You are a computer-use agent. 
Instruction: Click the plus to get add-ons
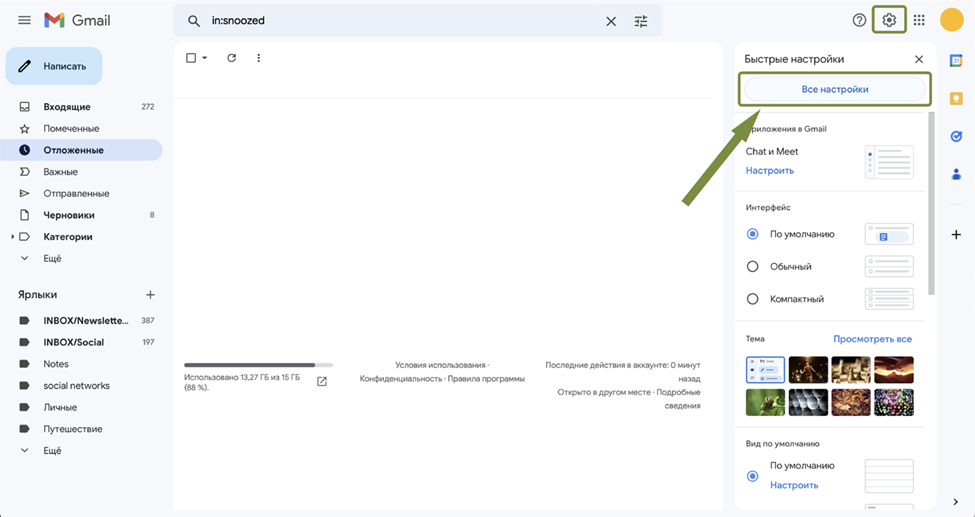click(956, 235)
